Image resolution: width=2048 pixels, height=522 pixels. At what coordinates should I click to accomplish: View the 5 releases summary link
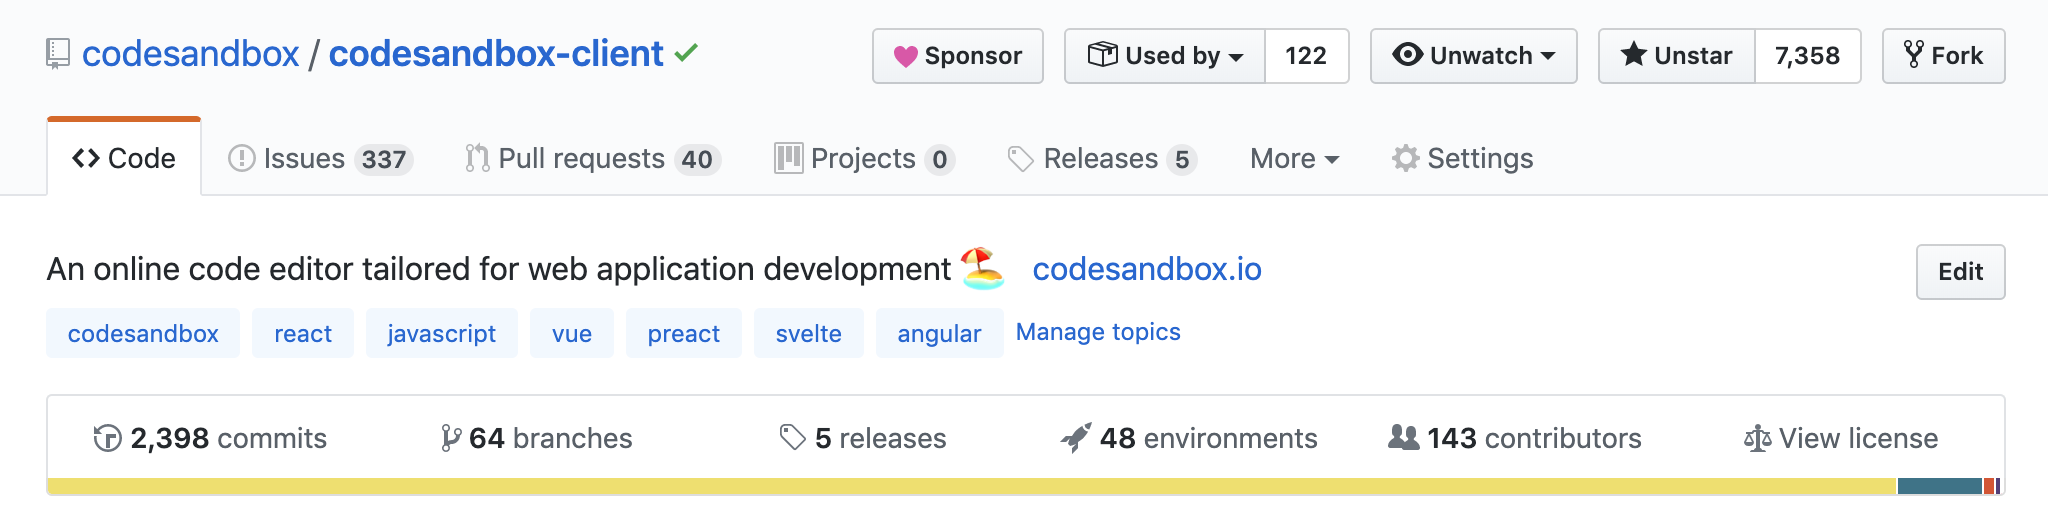863,438
